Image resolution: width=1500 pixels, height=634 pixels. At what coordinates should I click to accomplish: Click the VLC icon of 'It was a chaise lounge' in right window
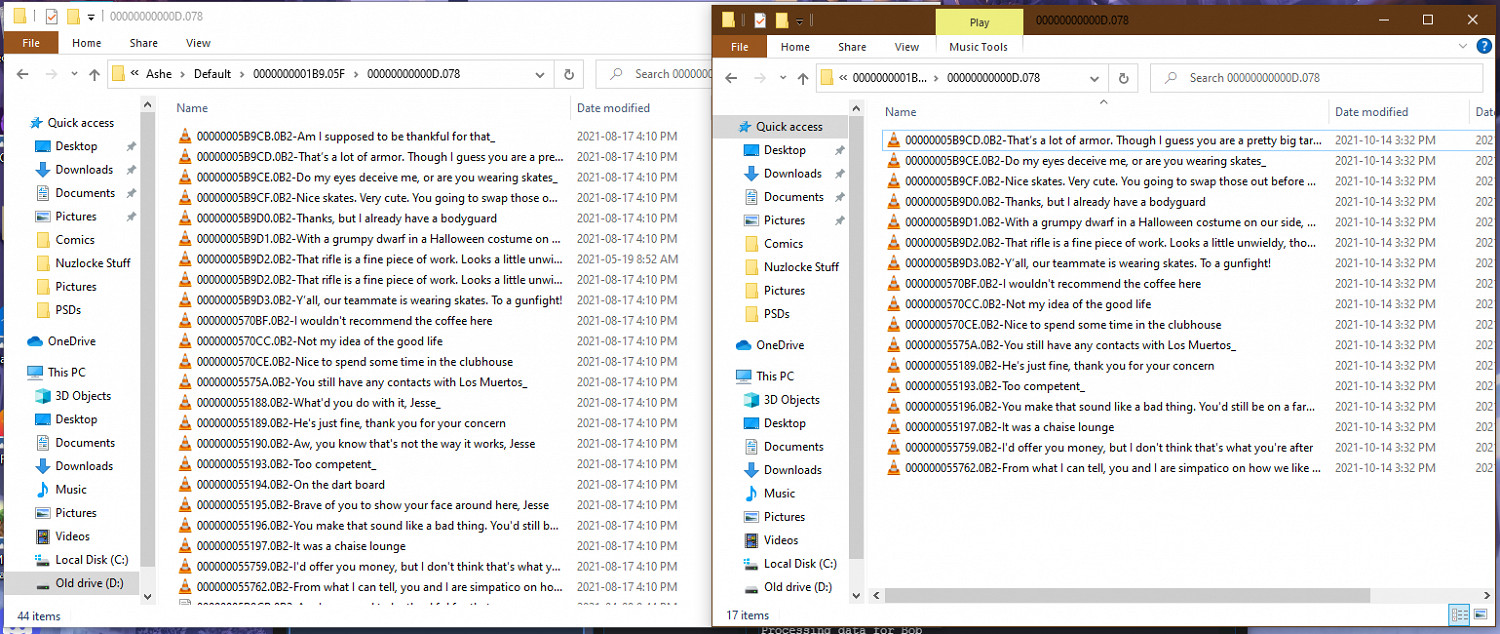pos(894,427)
